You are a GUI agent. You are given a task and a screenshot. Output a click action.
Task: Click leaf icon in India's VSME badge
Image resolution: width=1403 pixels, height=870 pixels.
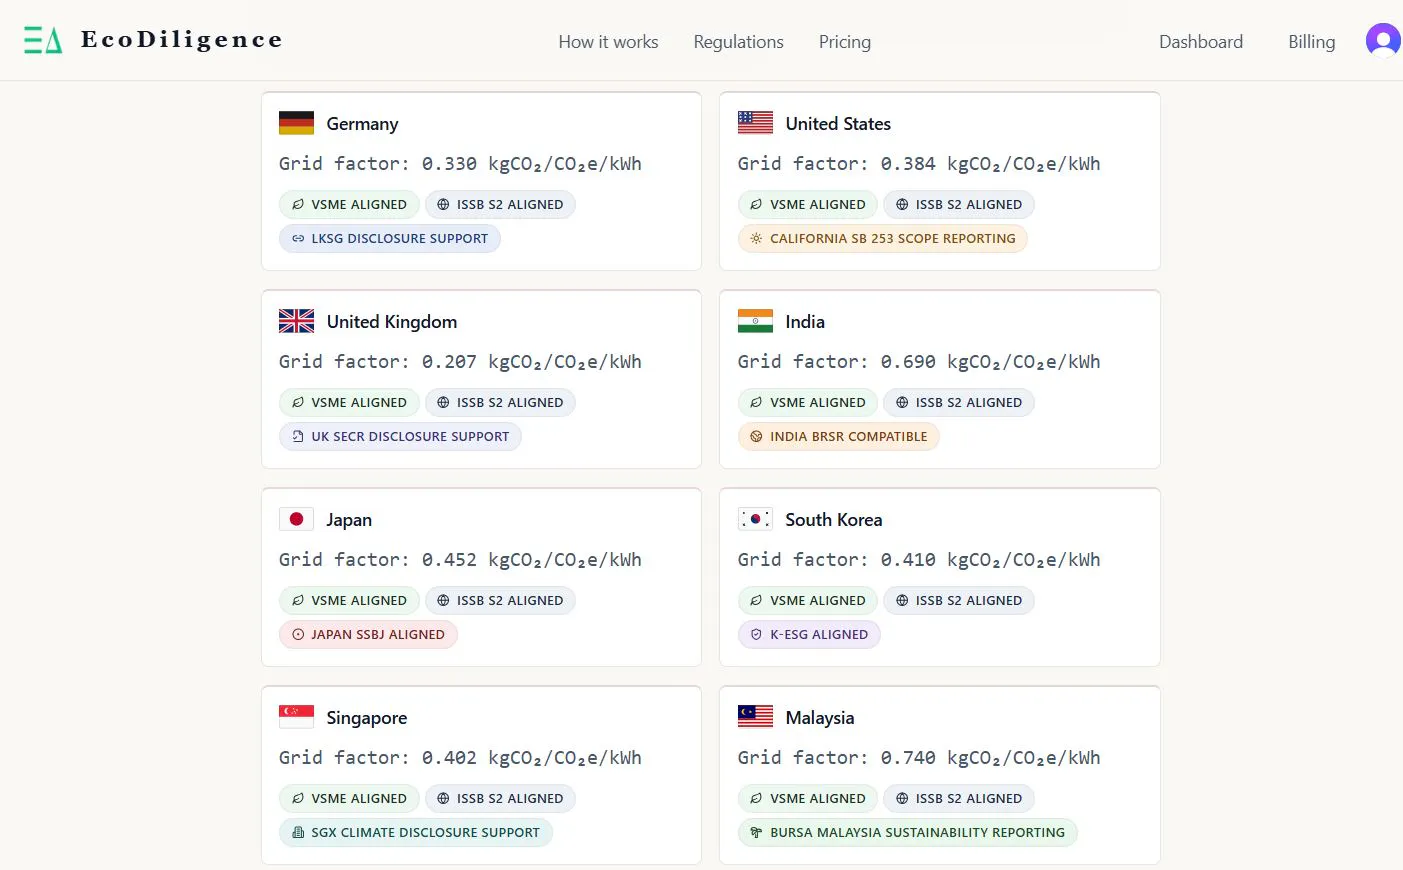click(x=756, y=403)
